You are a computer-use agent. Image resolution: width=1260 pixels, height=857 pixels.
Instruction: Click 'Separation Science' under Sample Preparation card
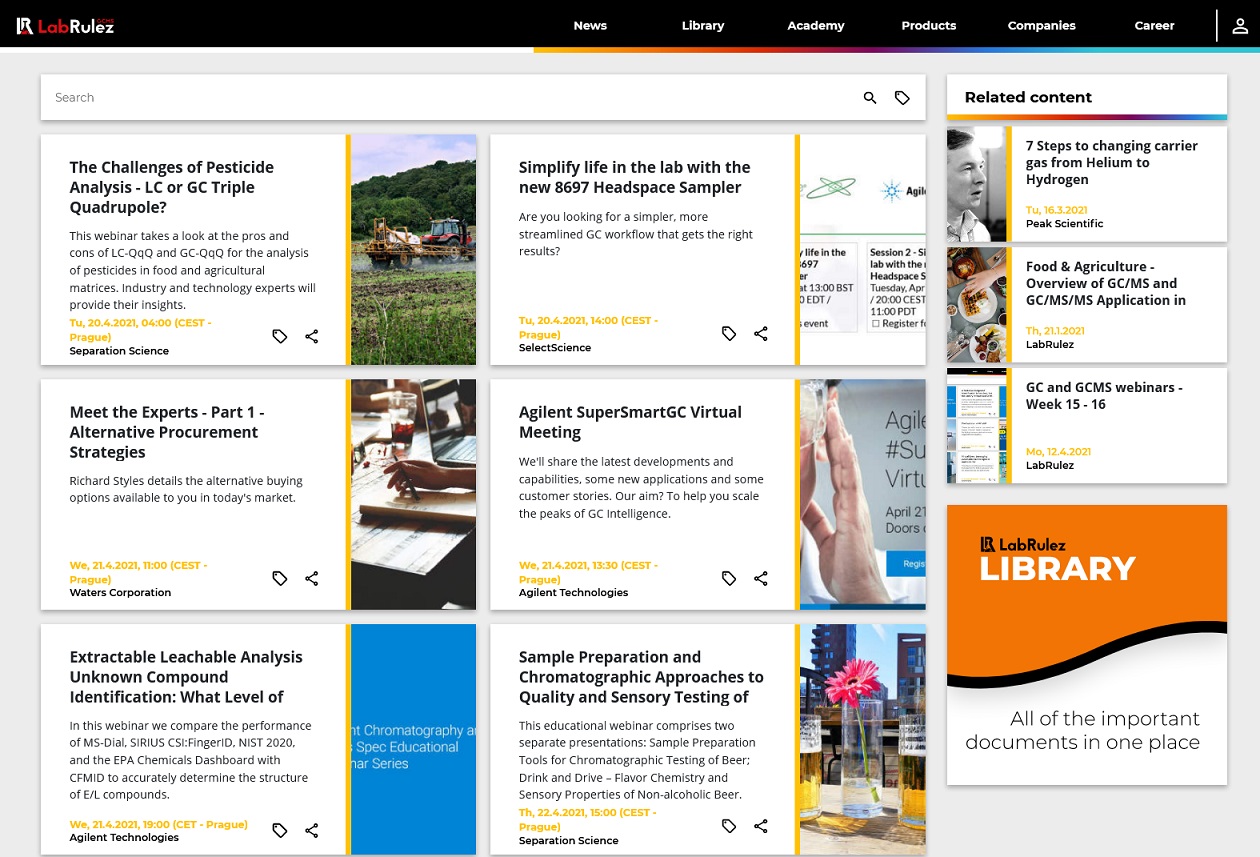568,841
